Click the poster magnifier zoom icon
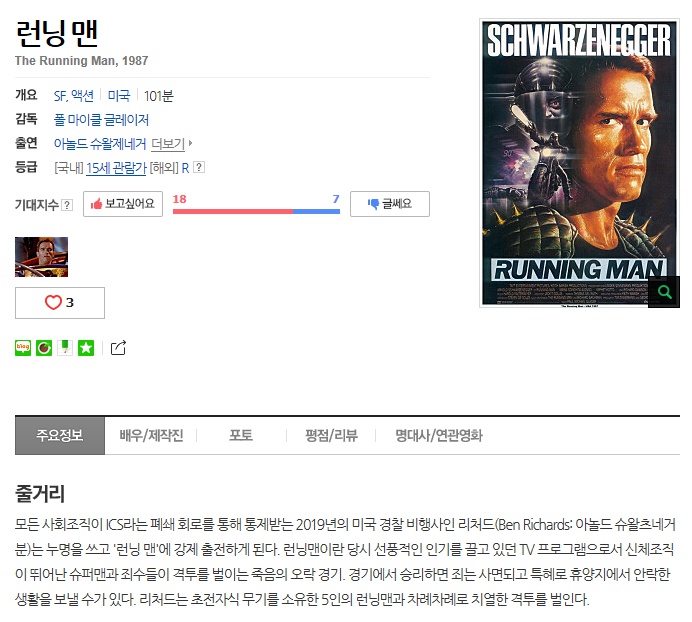The width and height of the screenshot is (692, 622). point(664,292)
